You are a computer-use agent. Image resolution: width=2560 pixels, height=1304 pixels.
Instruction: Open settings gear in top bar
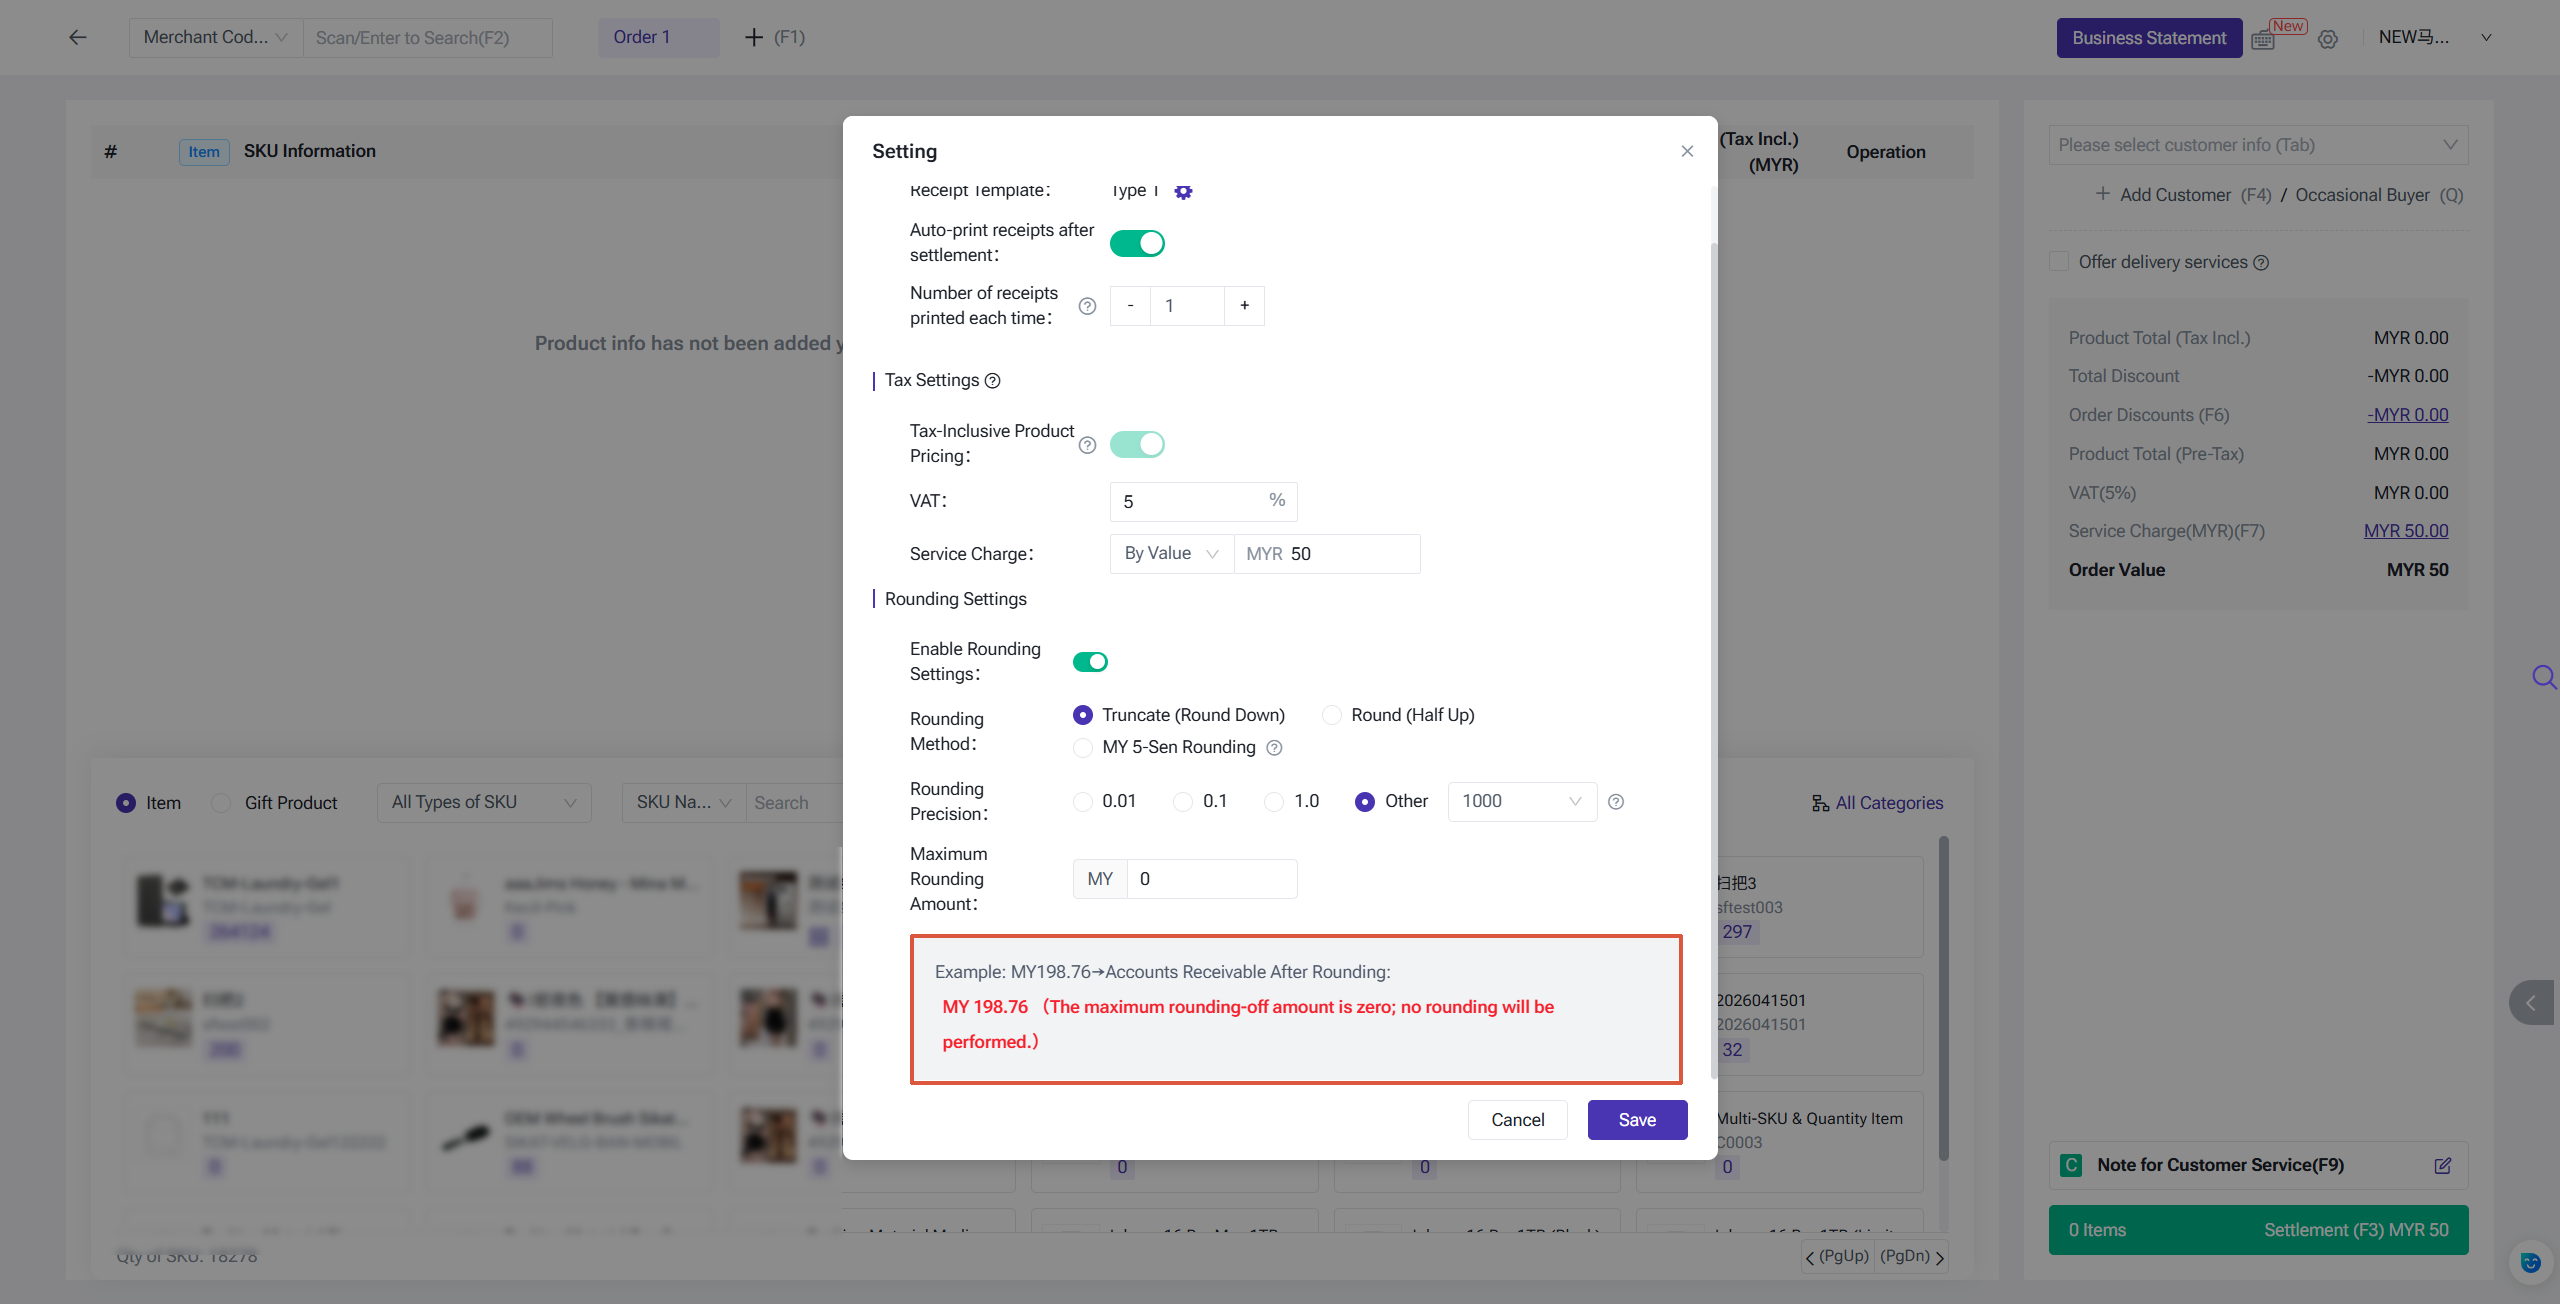2328,39
